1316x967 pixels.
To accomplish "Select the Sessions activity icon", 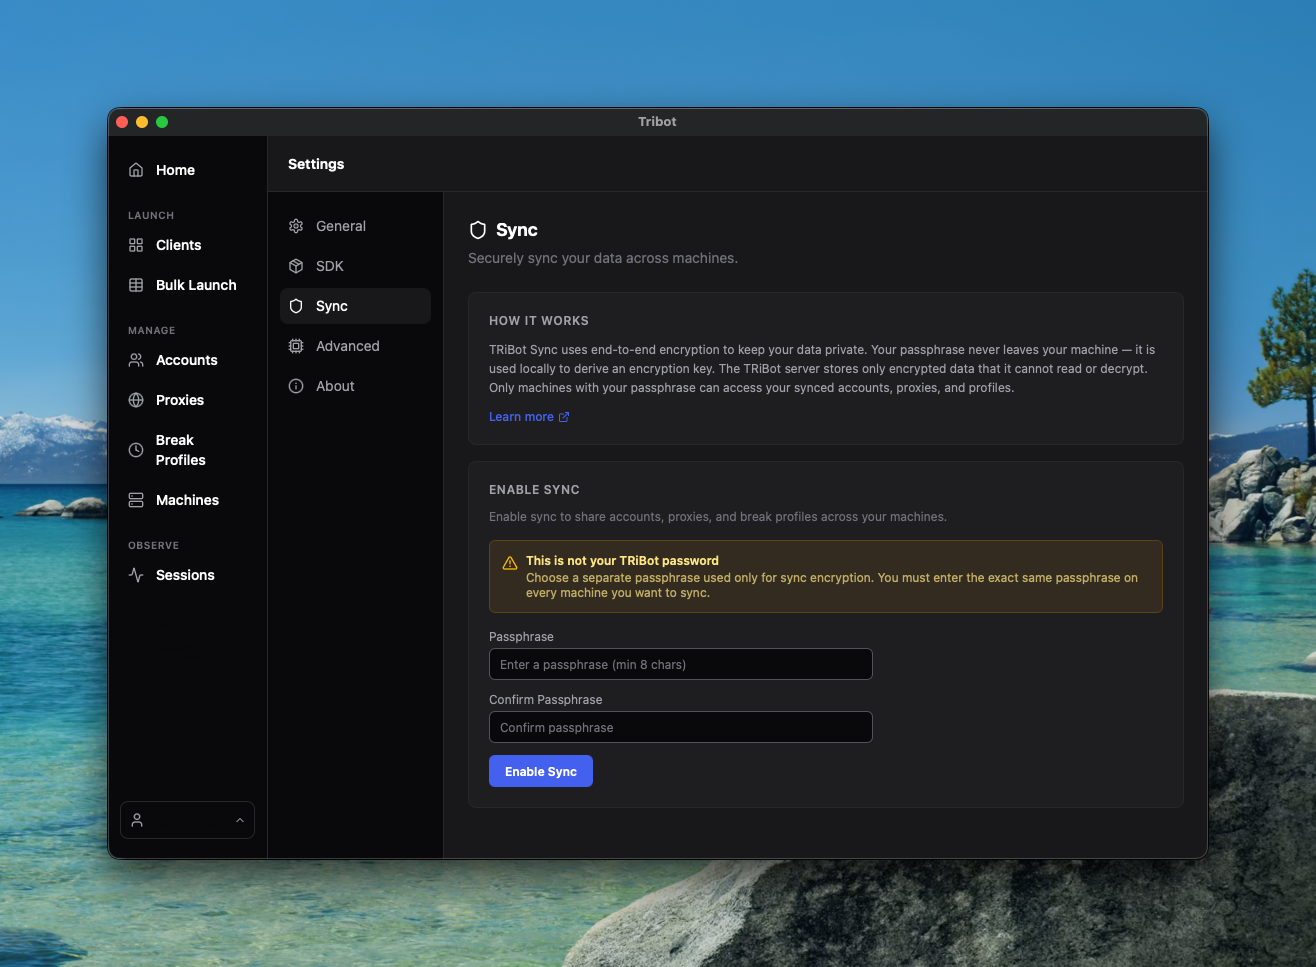I will [136, 575].
